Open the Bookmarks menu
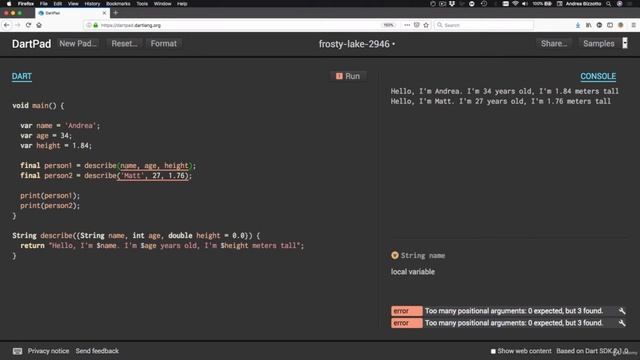640x360 pixels. [x=118, y=4]
